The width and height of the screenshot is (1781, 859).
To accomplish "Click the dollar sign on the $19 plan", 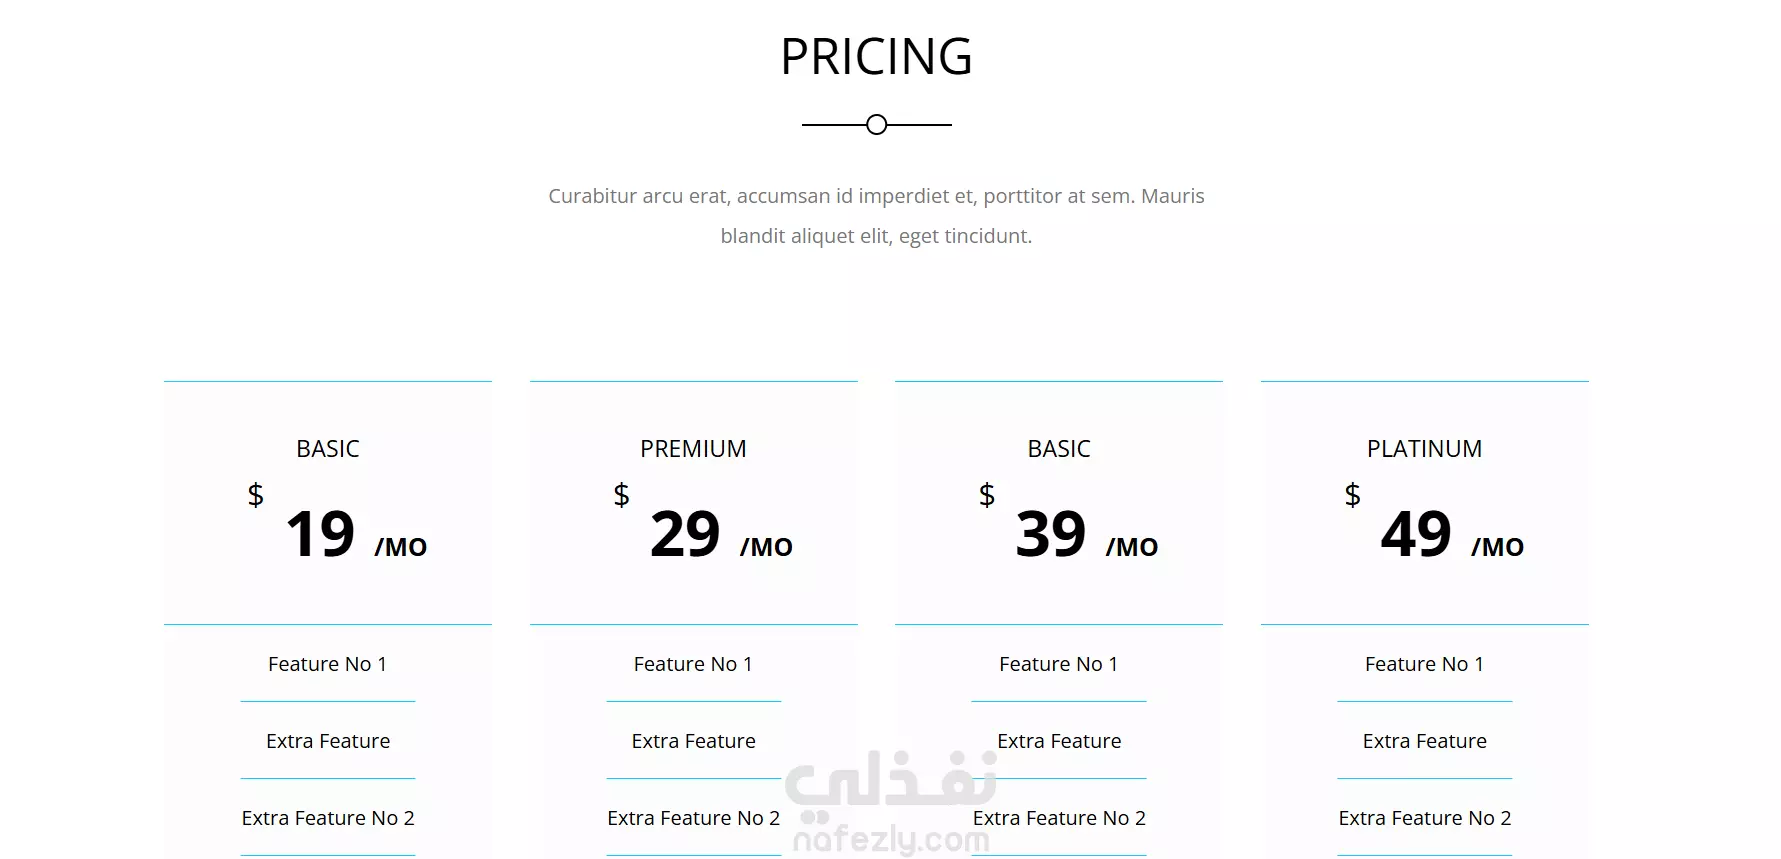I will coord(256,494).
